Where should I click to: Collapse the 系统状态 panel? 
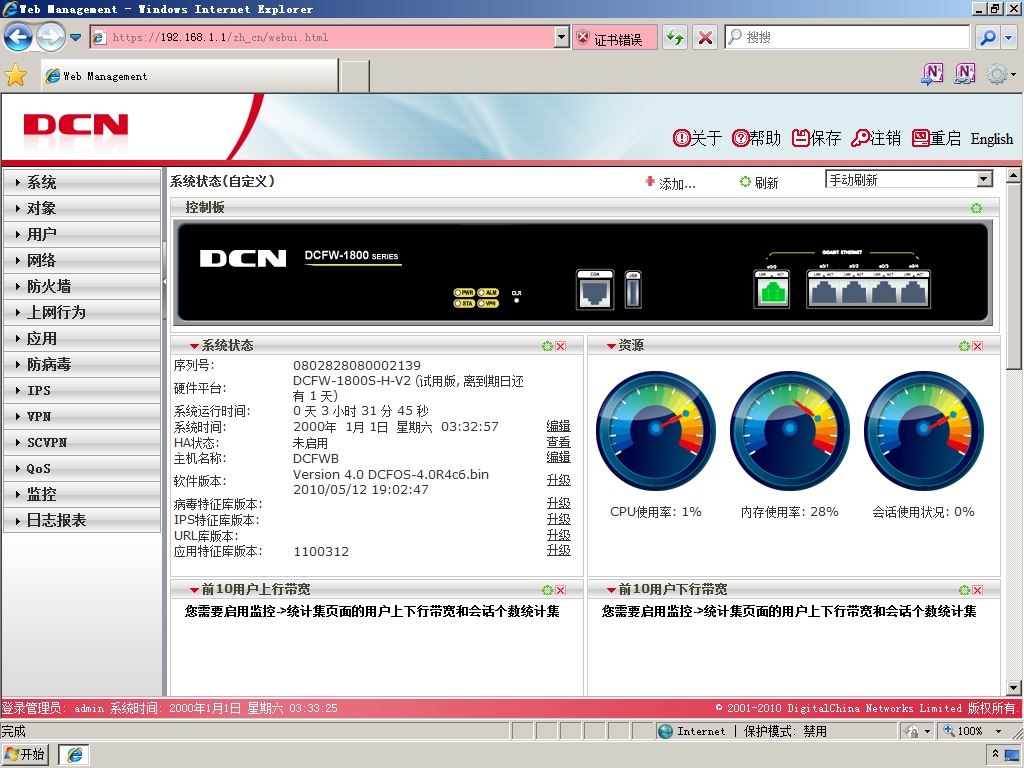coord(194,345)
